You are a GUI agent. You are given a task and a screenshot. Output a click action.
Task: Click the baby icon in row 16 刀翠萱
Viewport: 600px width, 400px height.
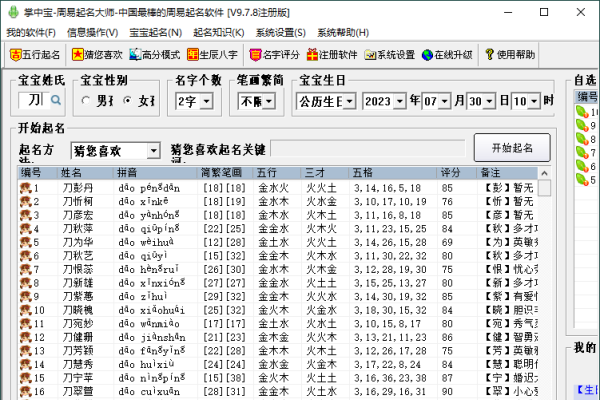[x=26, y=392]
